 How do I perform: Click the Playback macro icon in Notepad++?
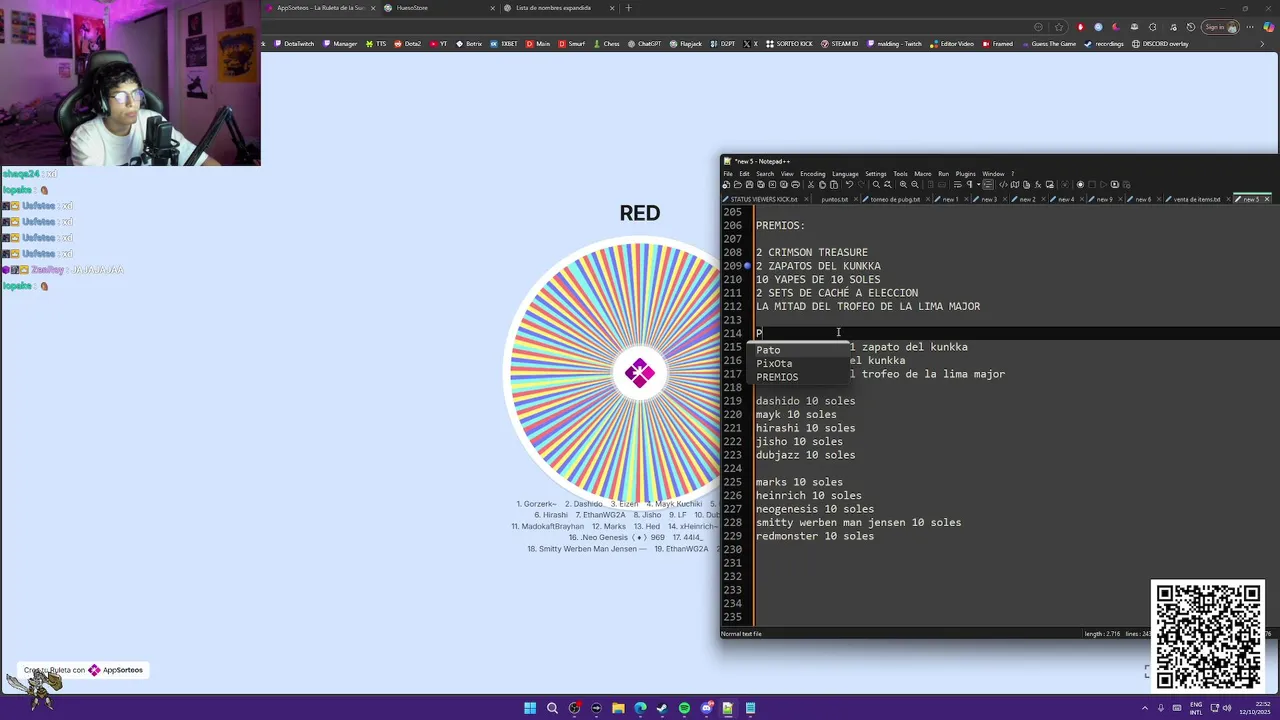(x=1103, y=184)
